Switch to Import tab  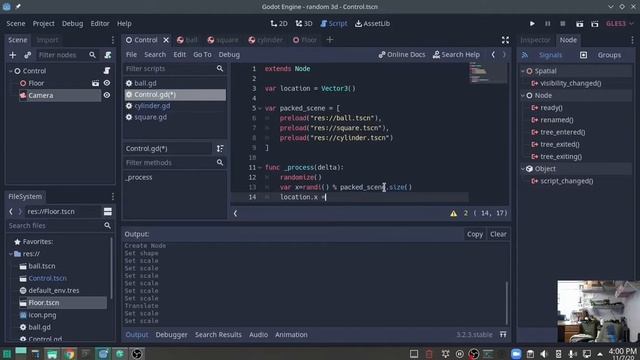point(48,40)
